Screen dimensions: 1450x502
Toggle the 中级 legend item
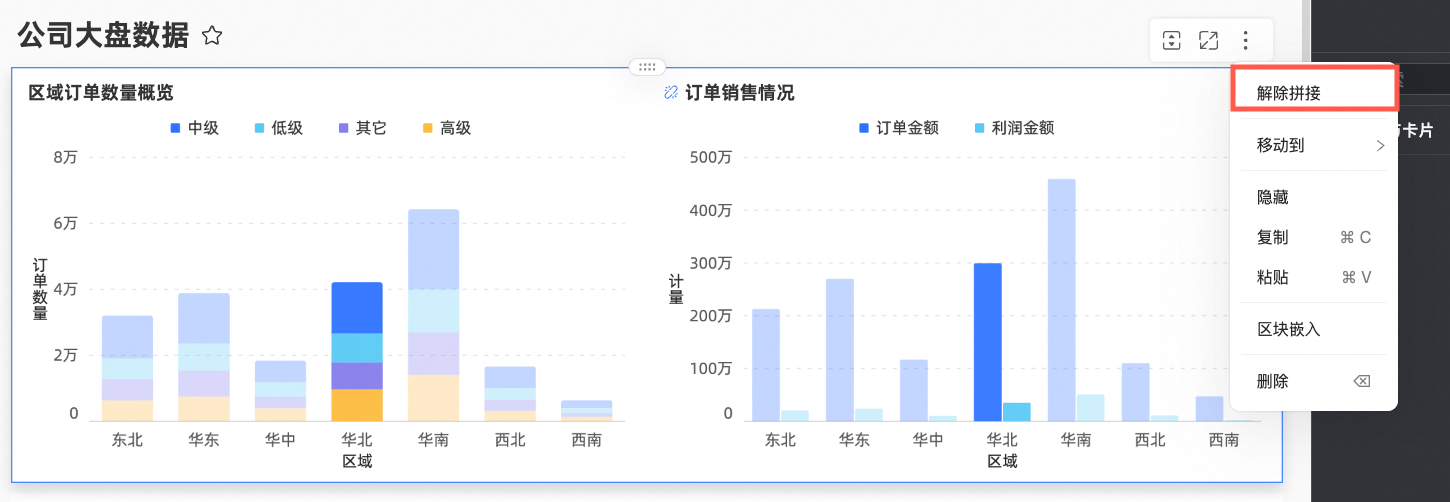point(194,128)
